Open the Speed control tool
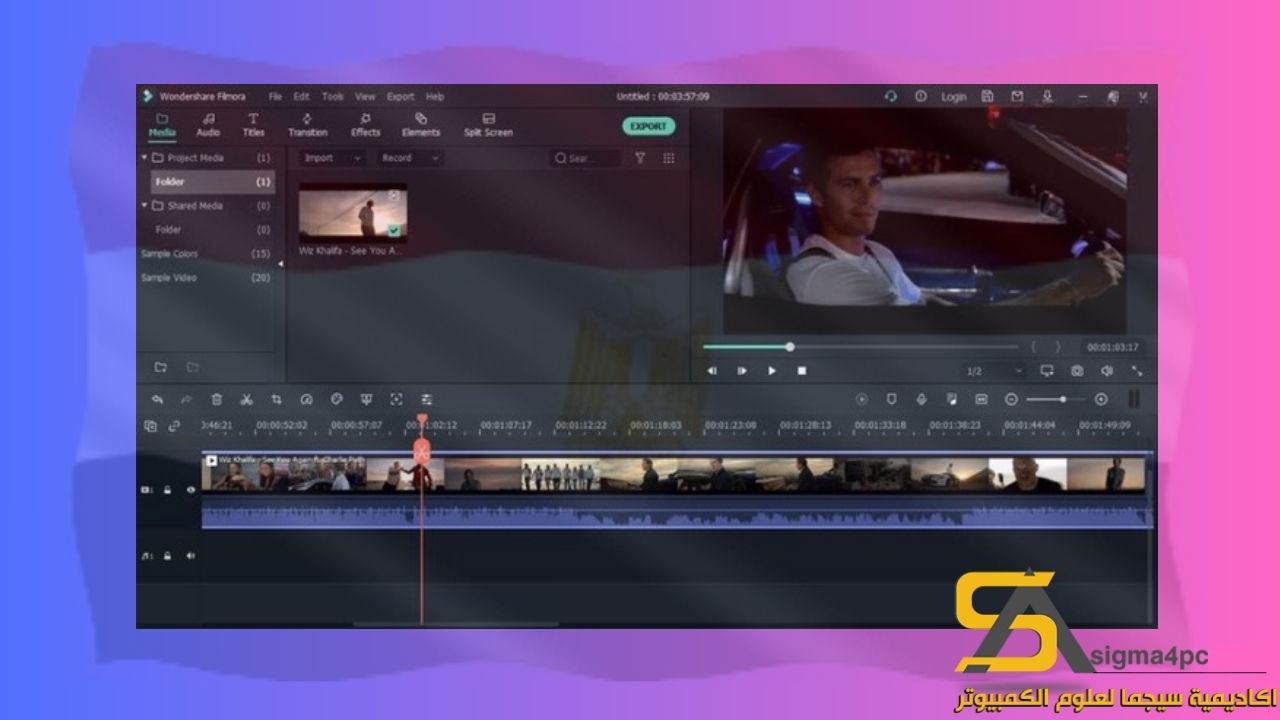 tap(306, 399)
